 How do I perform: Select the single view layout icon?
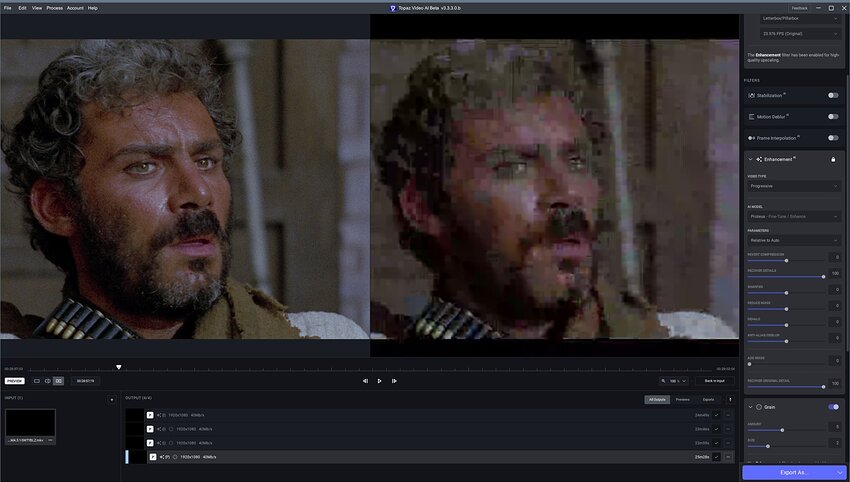(37, 381)
